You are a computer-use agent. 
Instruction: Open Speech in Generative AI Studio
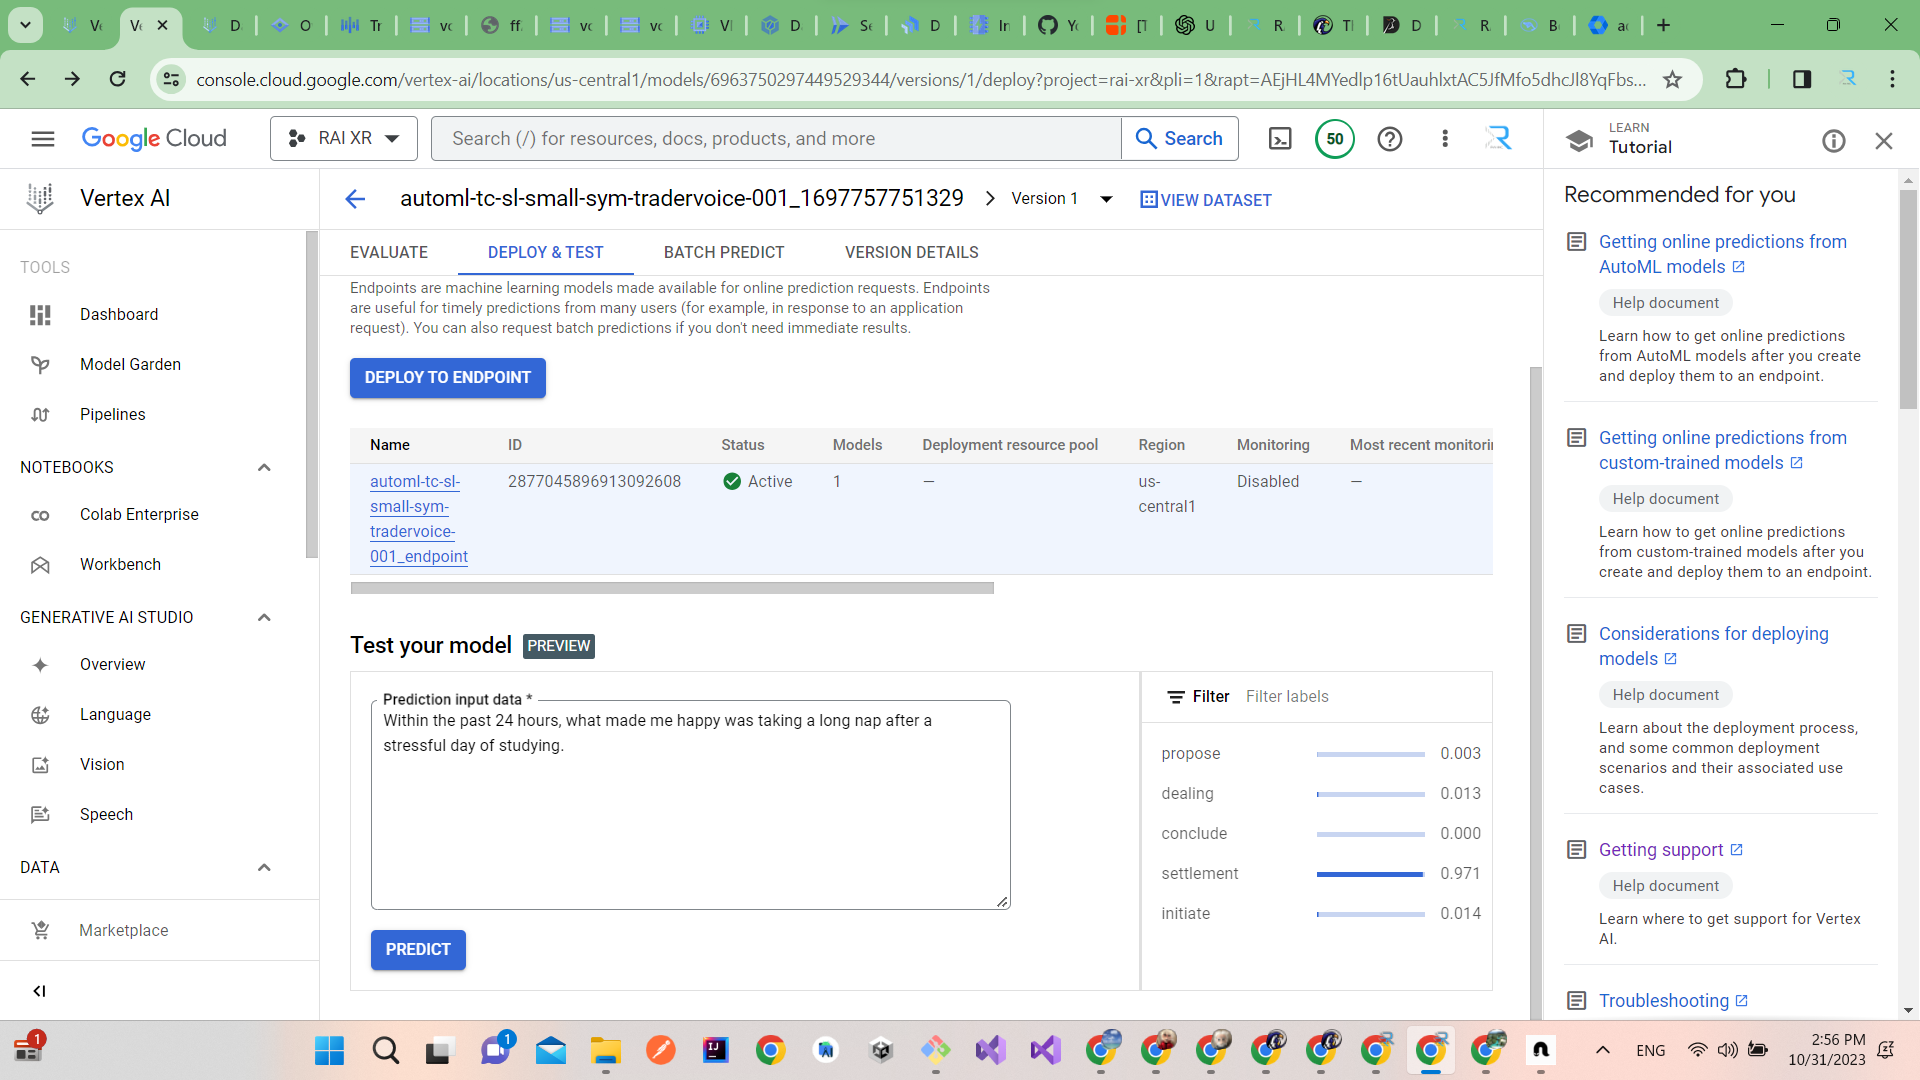click(106, 814)
